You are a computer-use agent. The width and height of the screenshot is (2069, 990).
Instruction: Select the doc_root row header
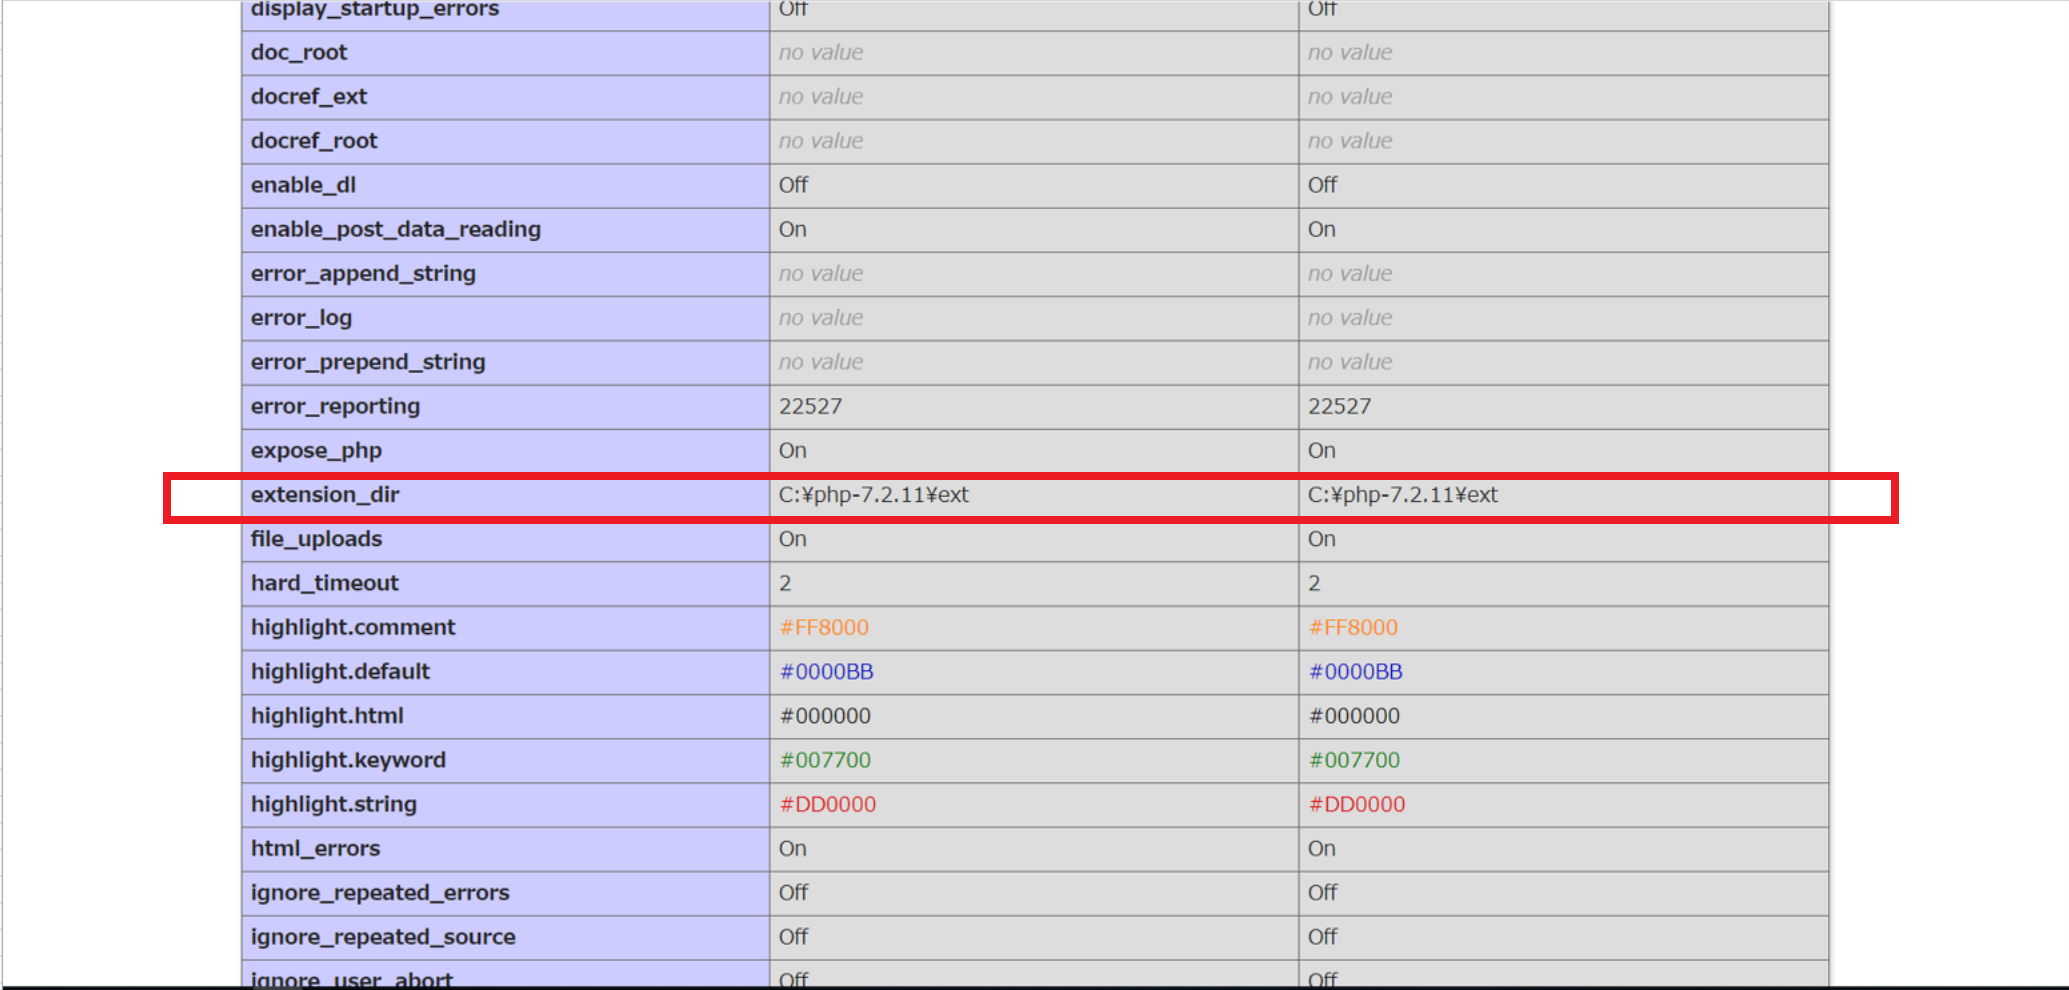click(x=299, y=52)
